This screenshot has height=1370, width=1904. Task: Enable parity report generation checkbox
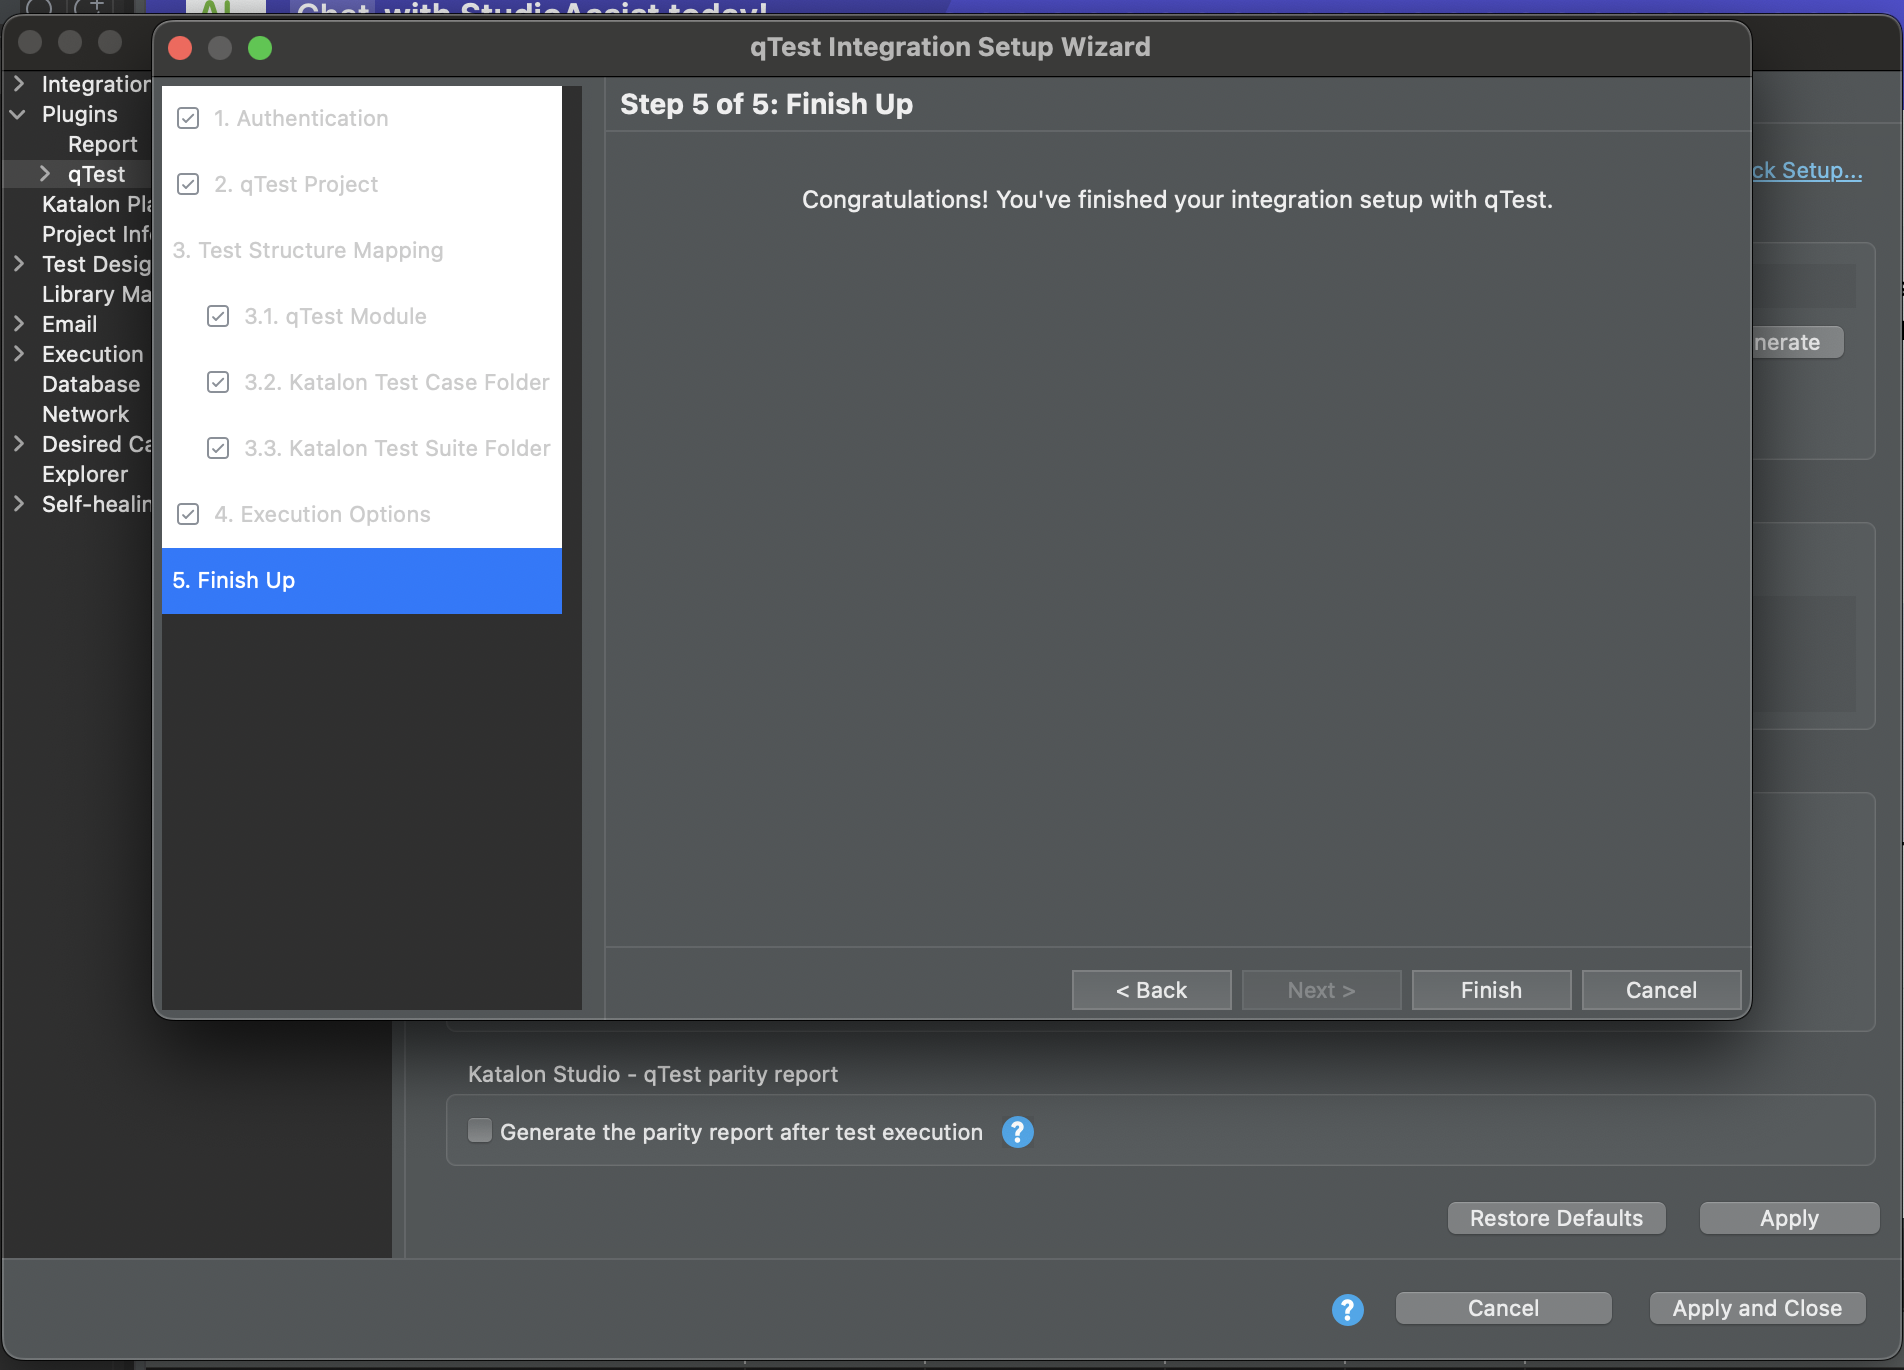tap(480, 1131)
